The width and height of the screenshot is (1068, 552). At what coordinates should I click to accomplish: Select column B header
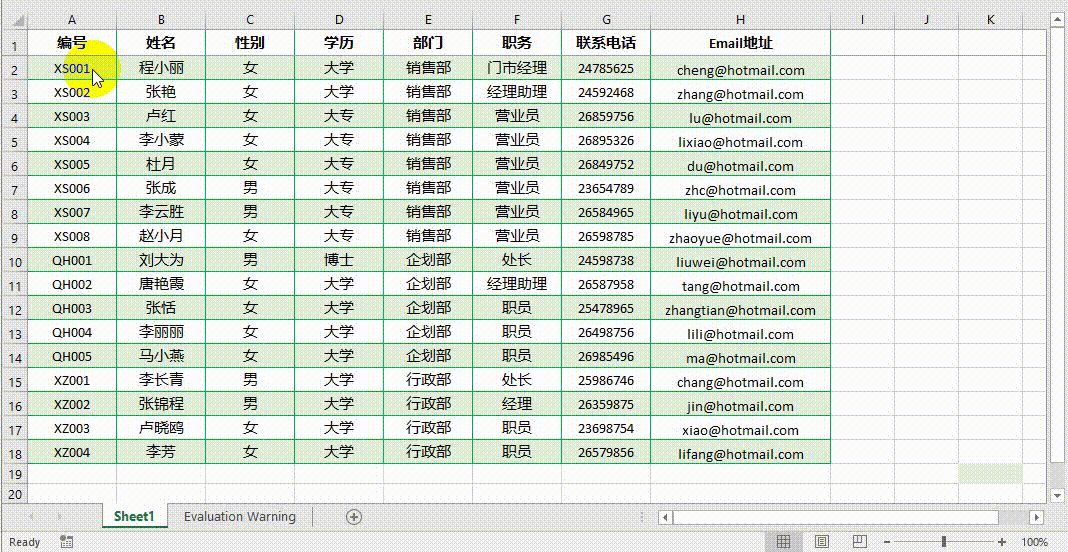tap(161, 20)
